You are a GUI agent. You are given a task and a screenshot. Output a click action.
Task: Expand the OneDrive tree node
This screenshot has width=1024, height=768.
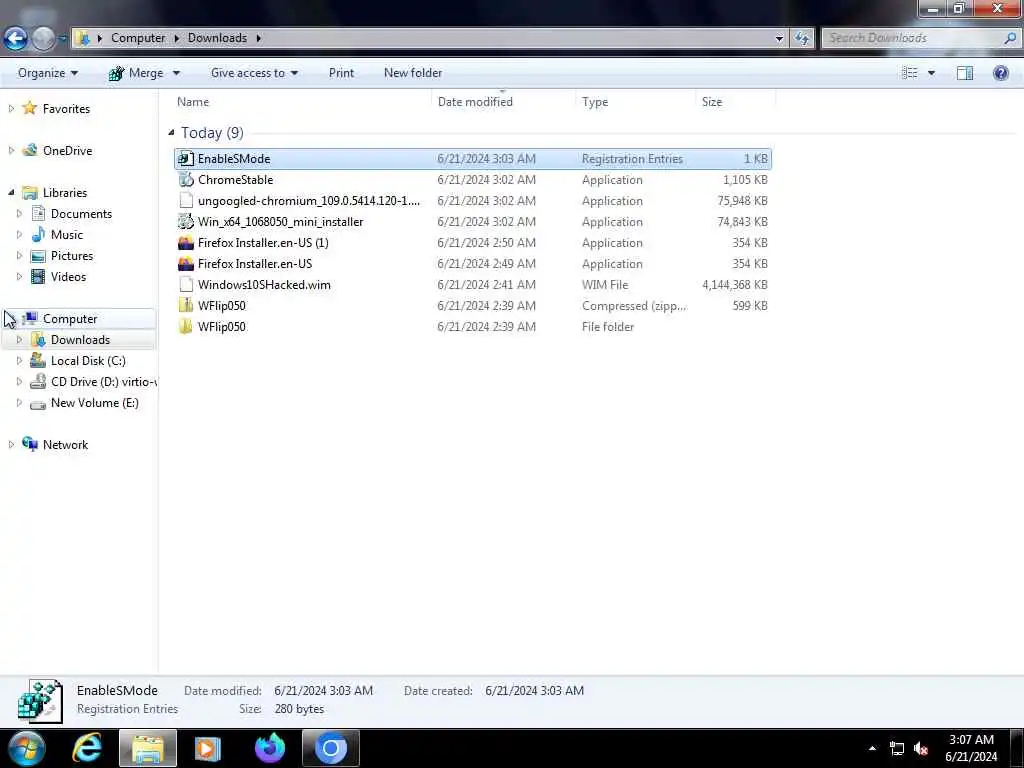11,151
